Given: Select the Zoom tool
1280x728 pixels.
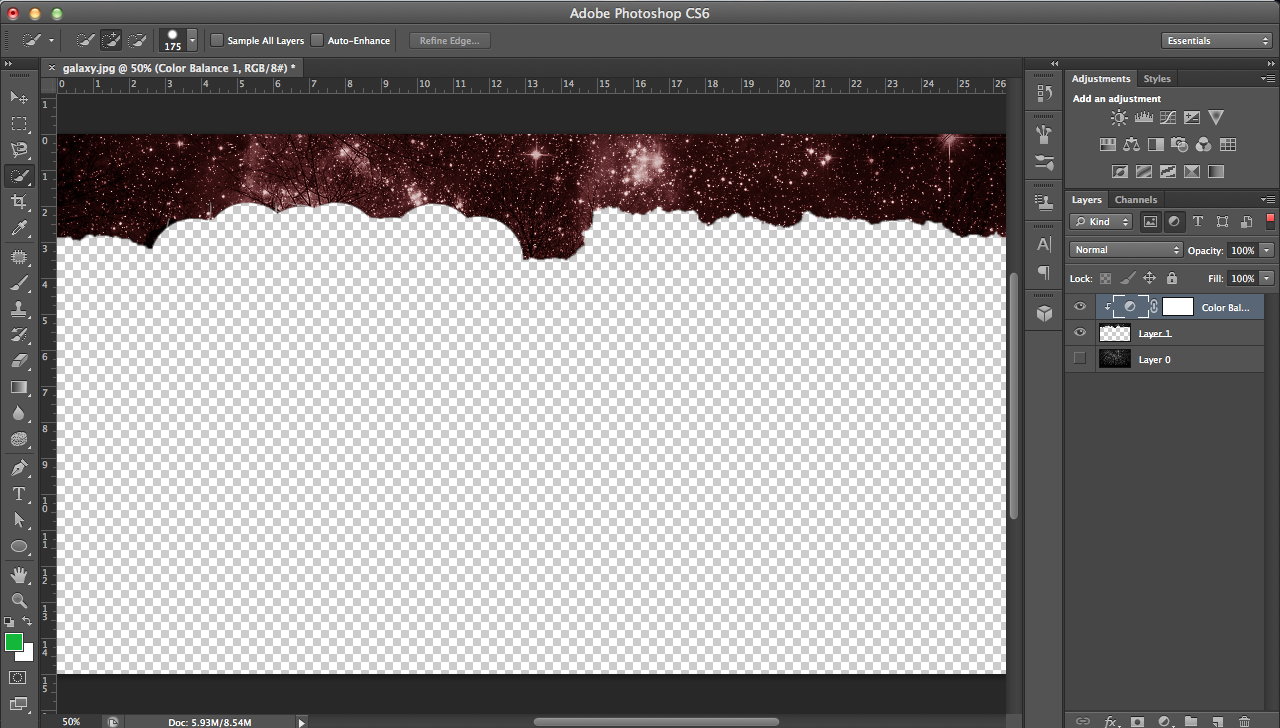Looking at the screenshot, I should click(x=19, y=601).
